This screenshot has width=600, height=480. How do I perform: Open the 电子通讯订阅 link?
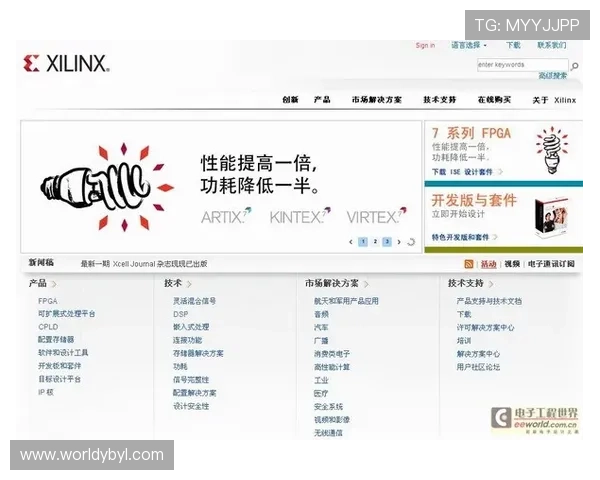(x=551, y=264)
